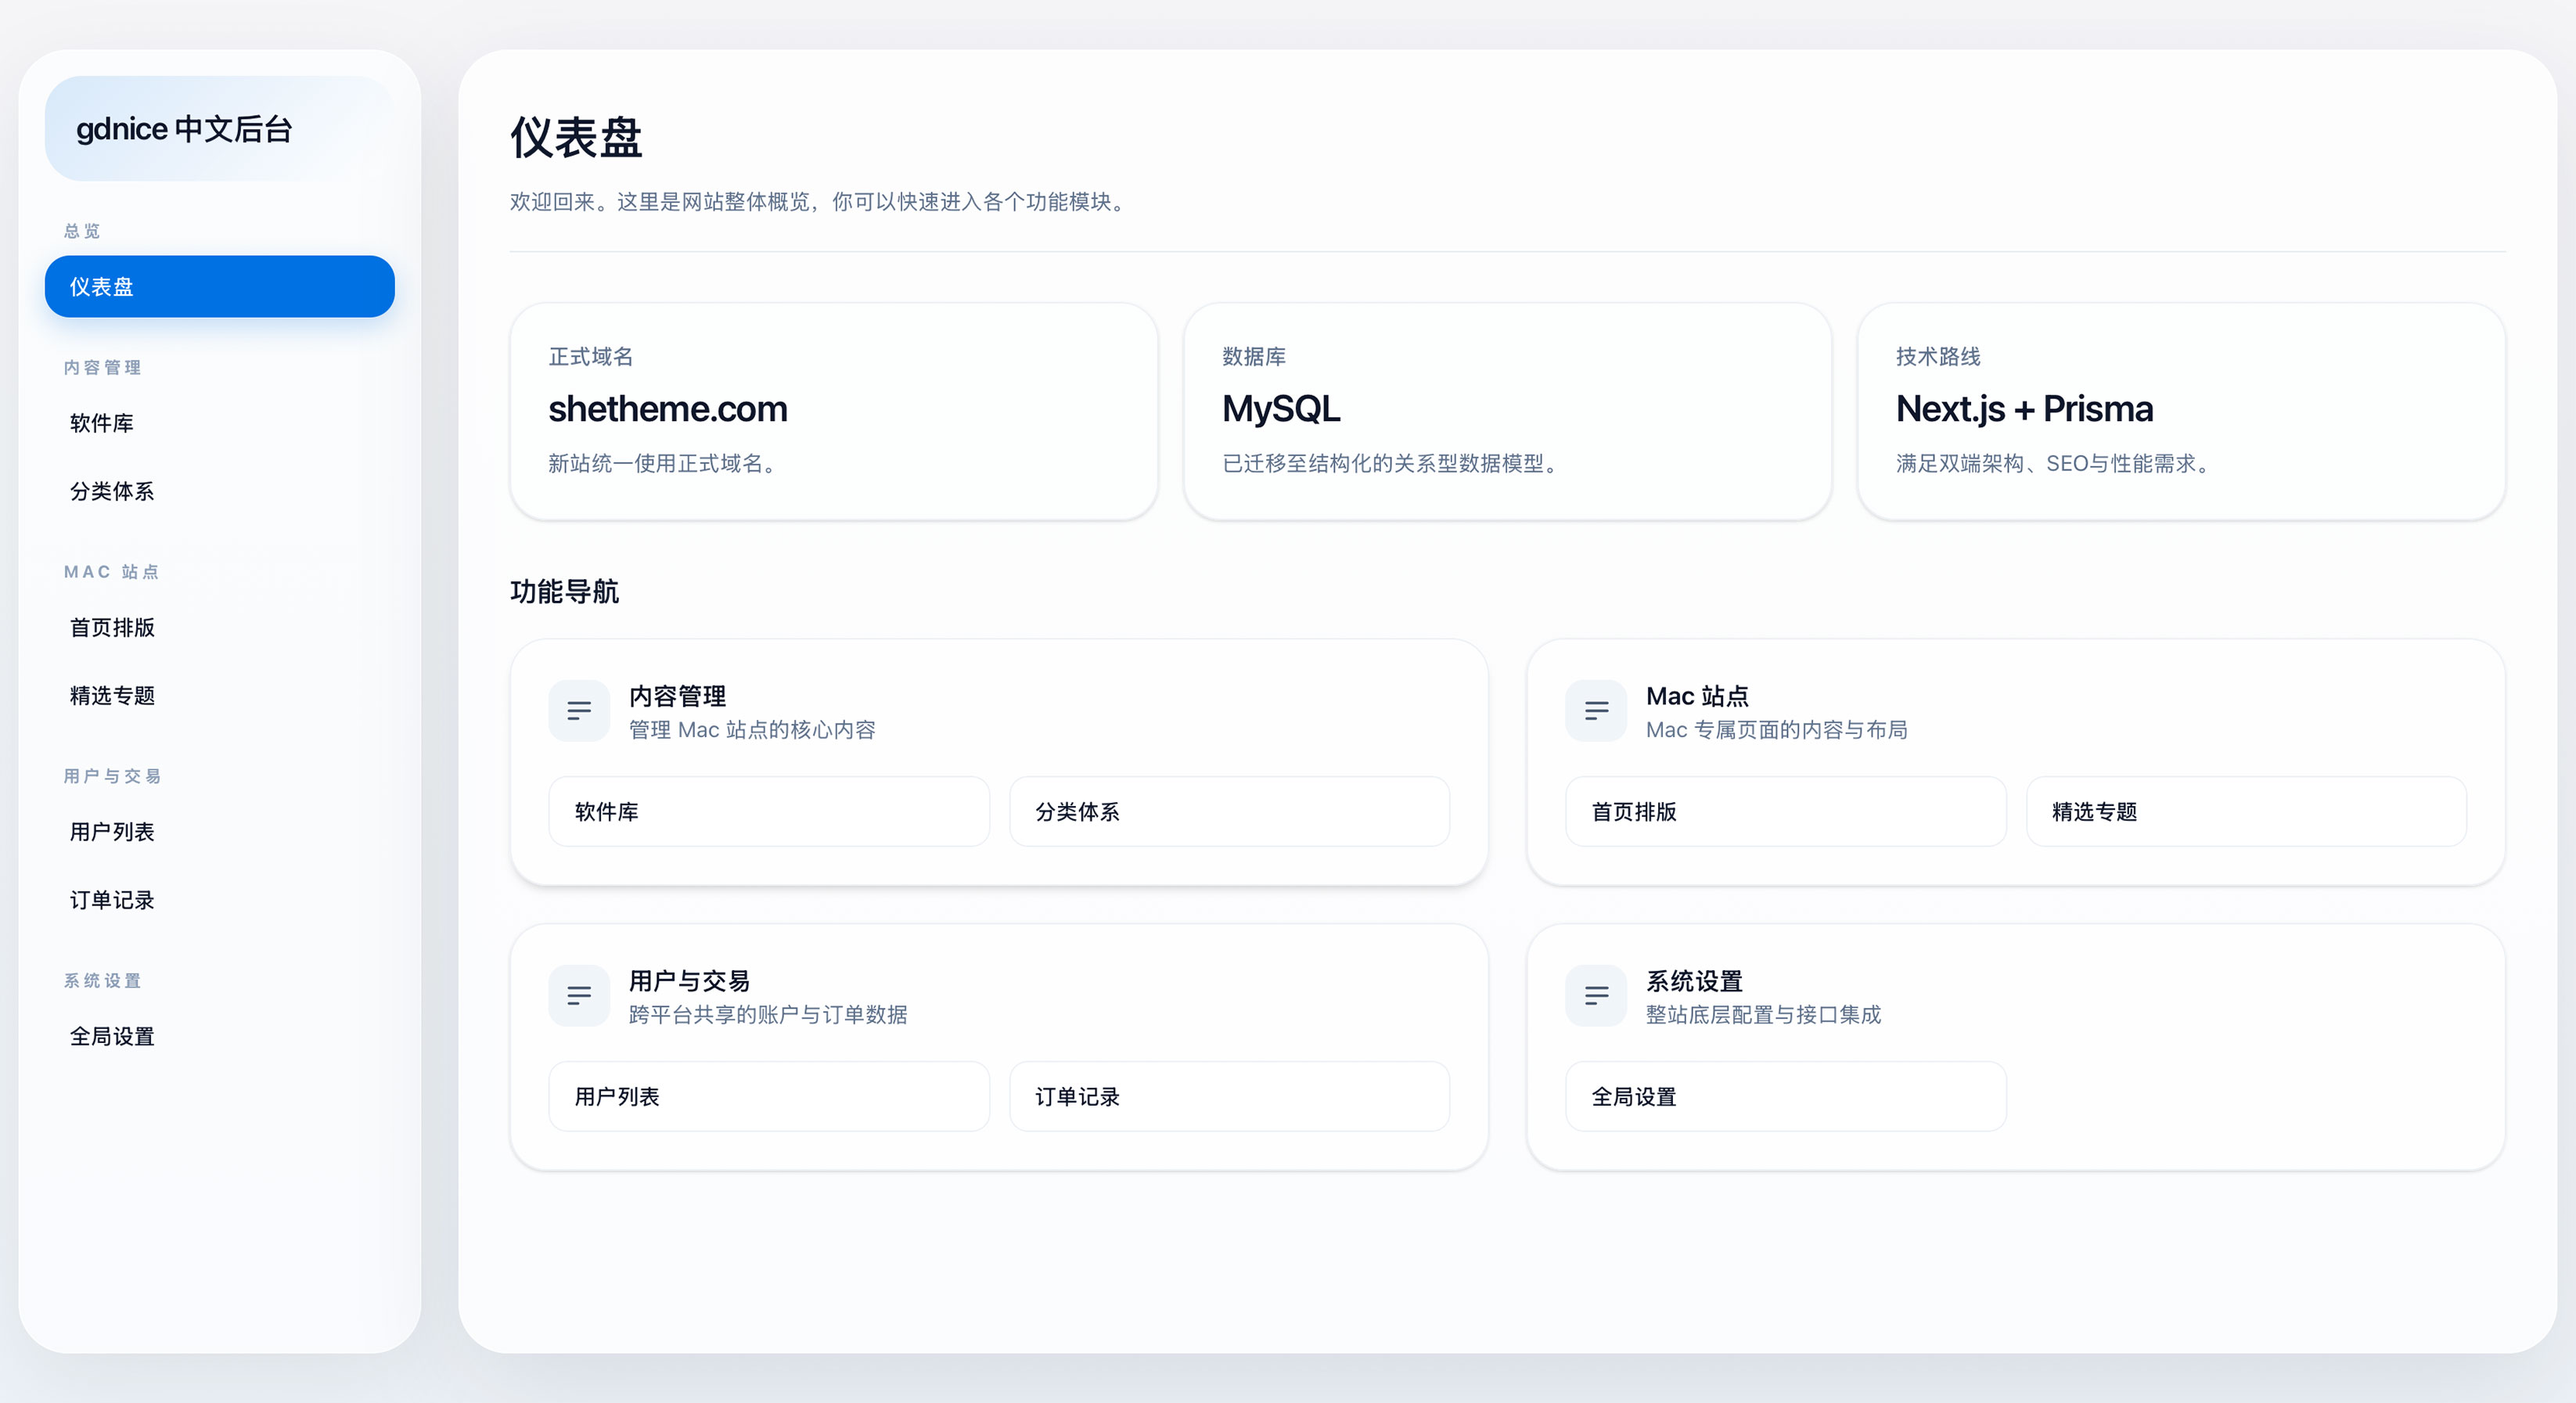Click the 用户与交易 card list icon

pyautogui.click(x=579, y=996)
